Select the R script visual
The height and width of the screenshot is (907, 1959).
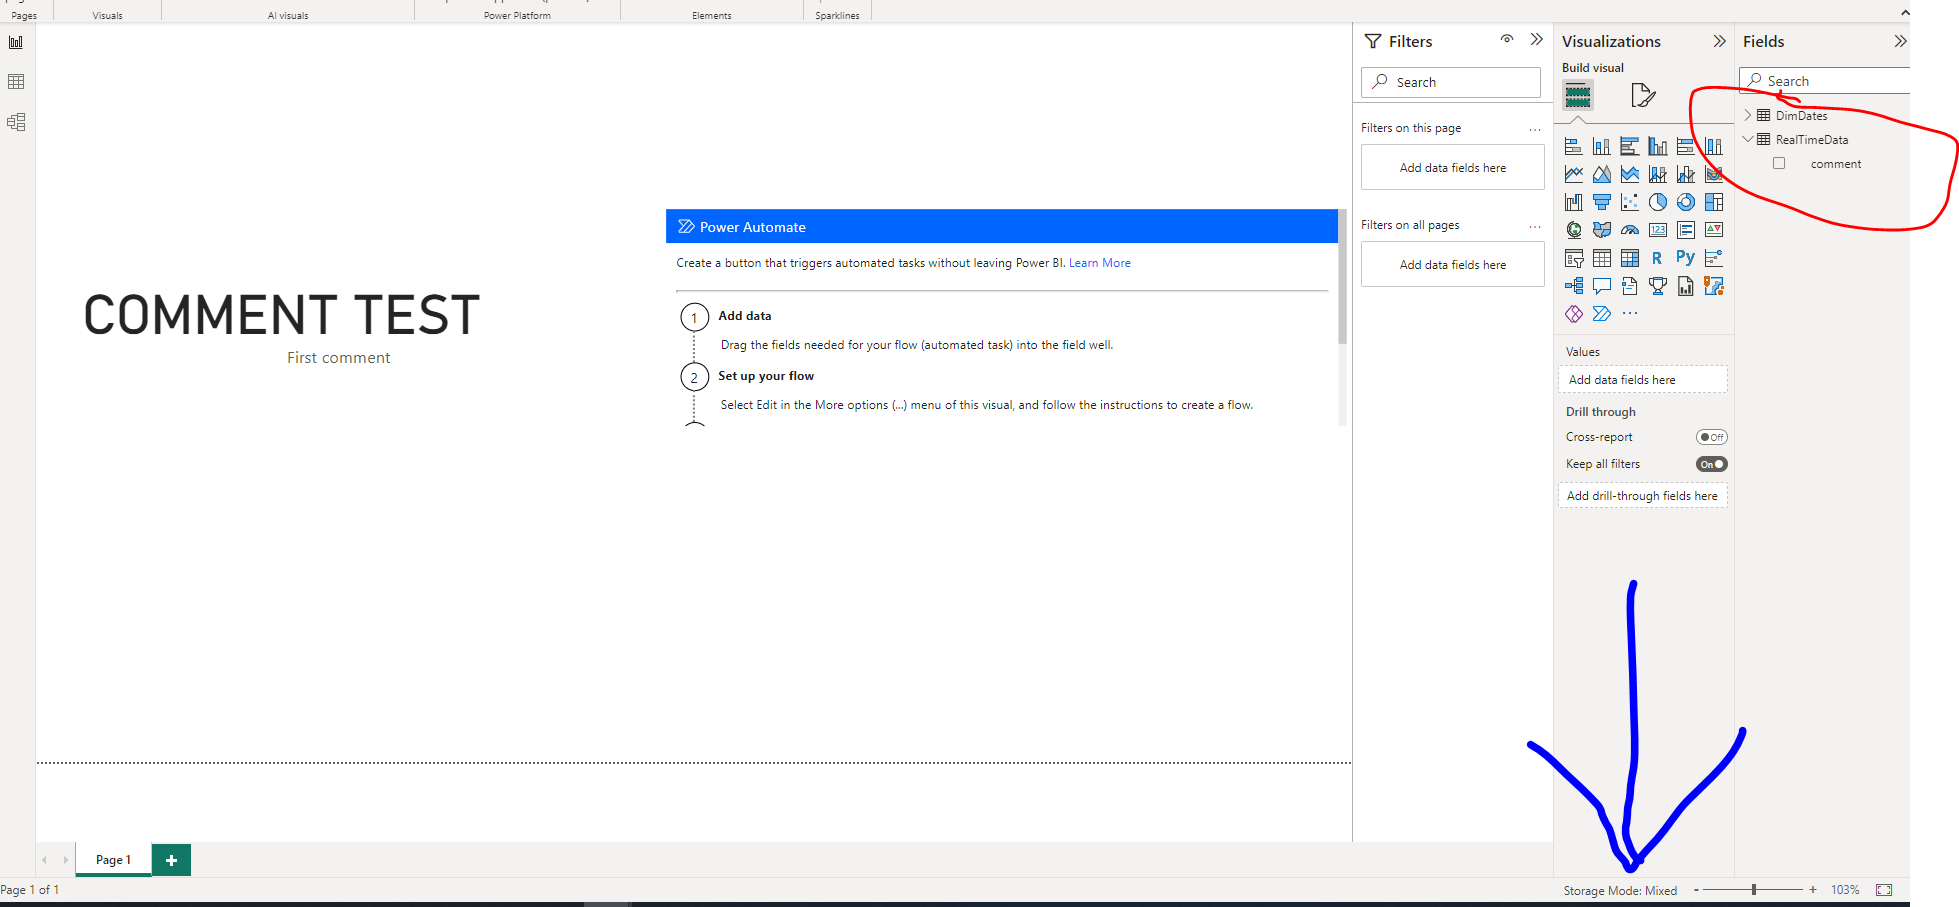click(x=1657, y=258)
